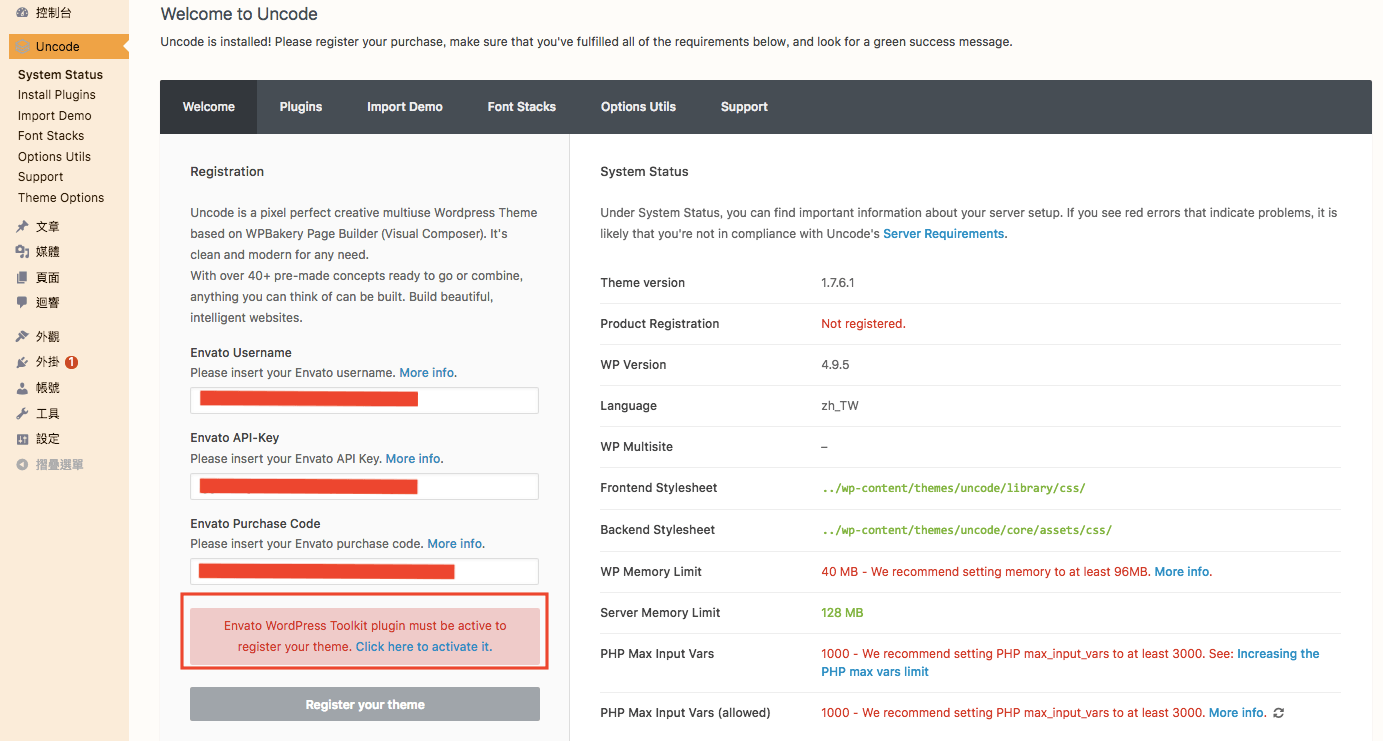Switch to the Plugins tab
This screenshot has height=741, width=1383.
tap(301, 107)
